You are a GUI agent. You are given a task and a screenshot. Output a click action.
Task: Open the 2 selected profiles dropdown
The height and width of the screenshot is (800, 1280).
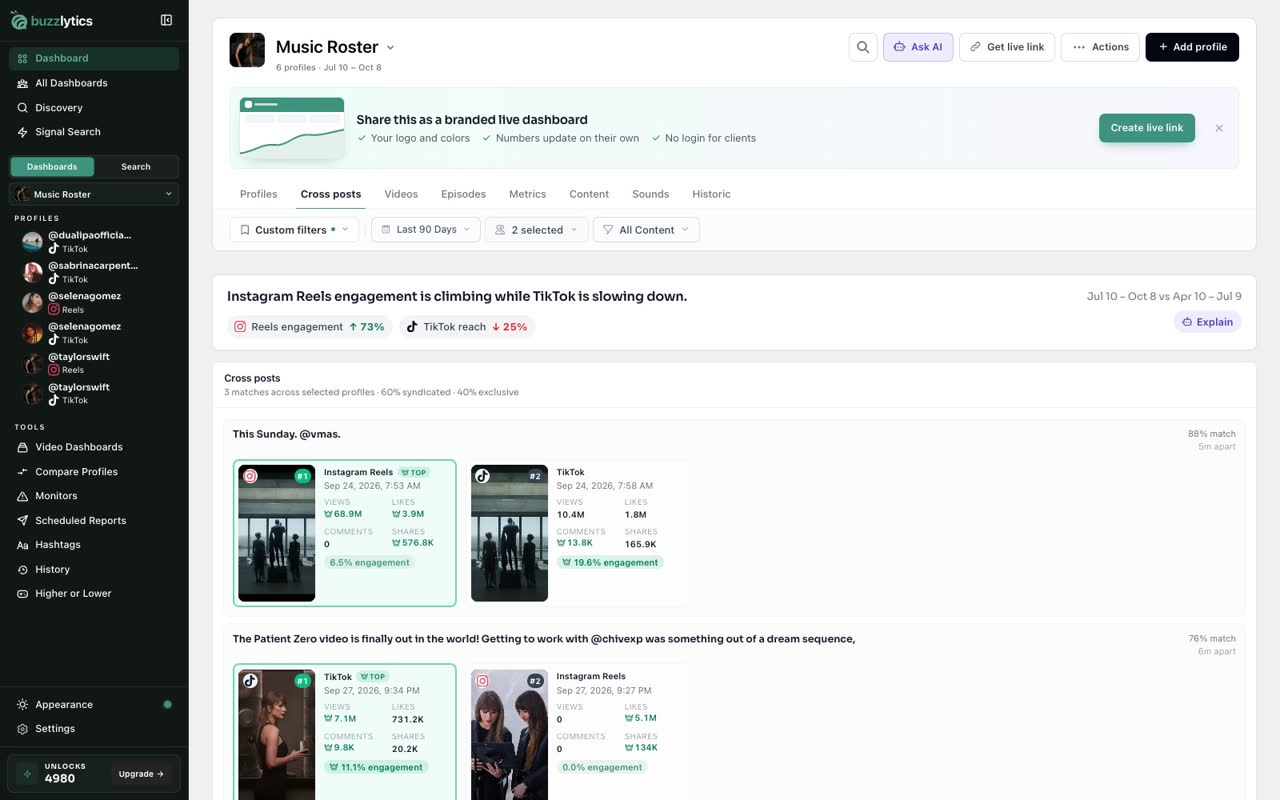click(536, 230)
